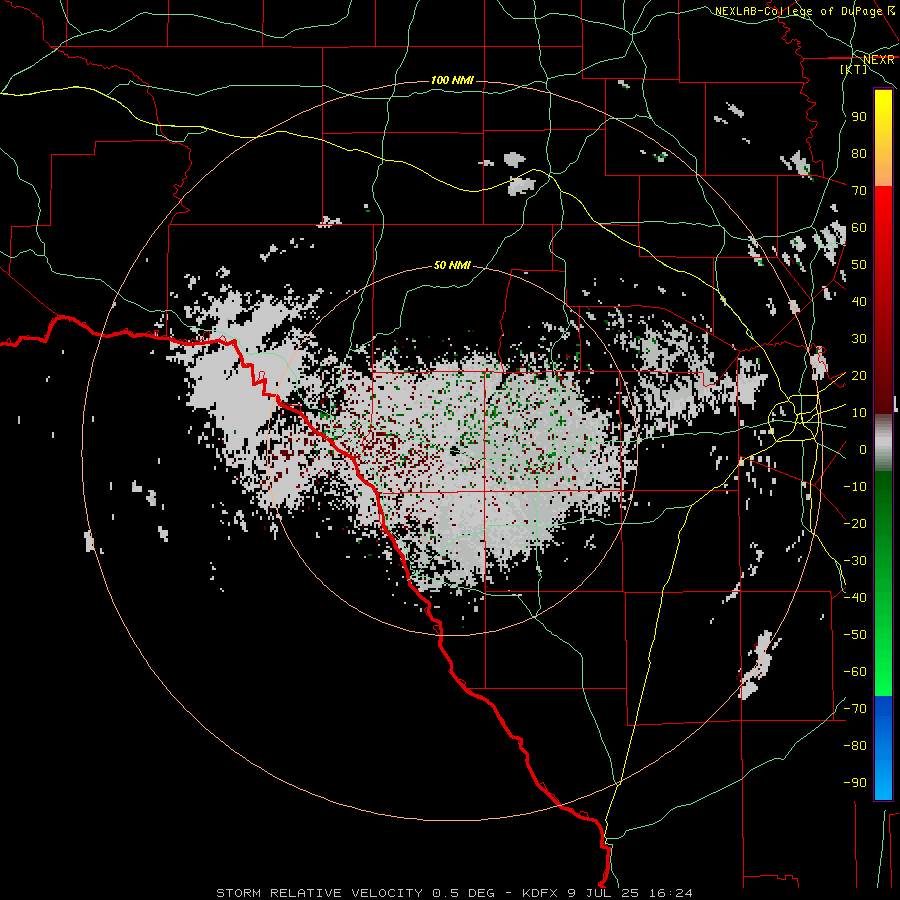Select the -70 value on the velocity scale
Viewport: 900px width, 900px height.
[x=855, y=709]
